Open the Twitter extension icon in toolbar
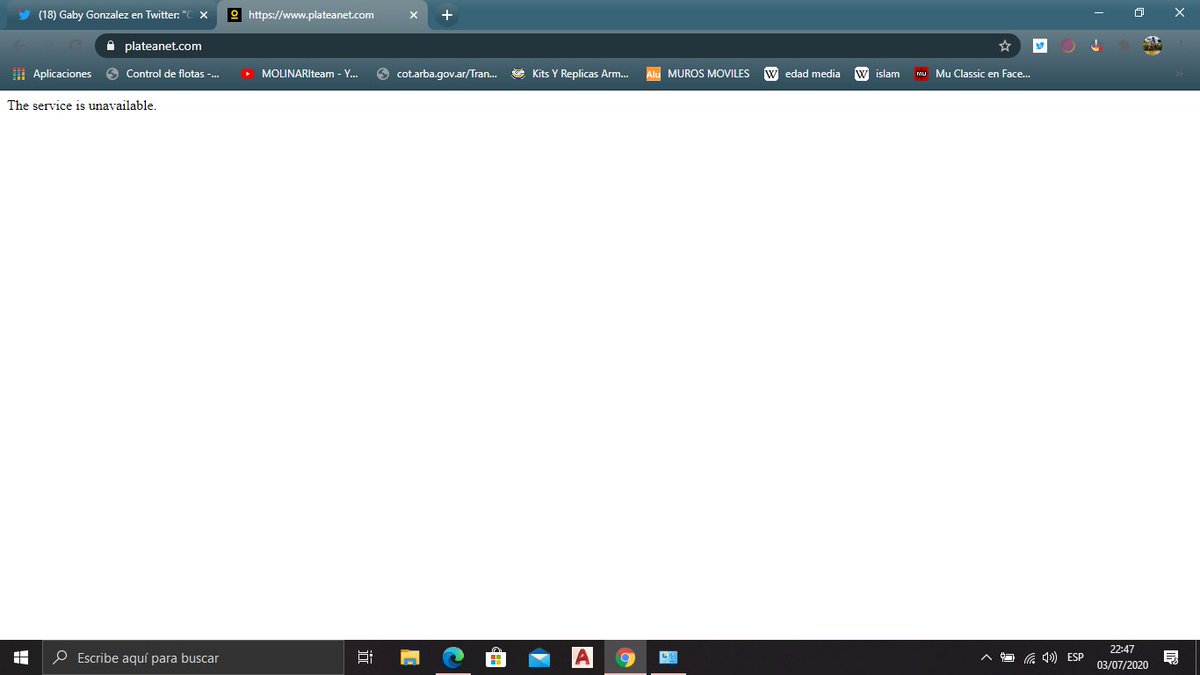Image resolution: width=1200 pixels, height=675 pixels. (x=1040, y=46)
